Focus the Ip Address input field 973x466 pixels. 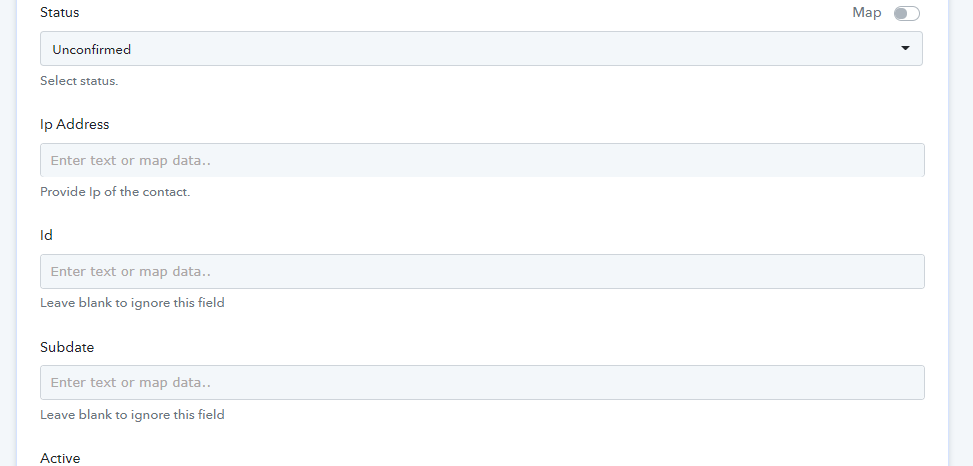482,160
